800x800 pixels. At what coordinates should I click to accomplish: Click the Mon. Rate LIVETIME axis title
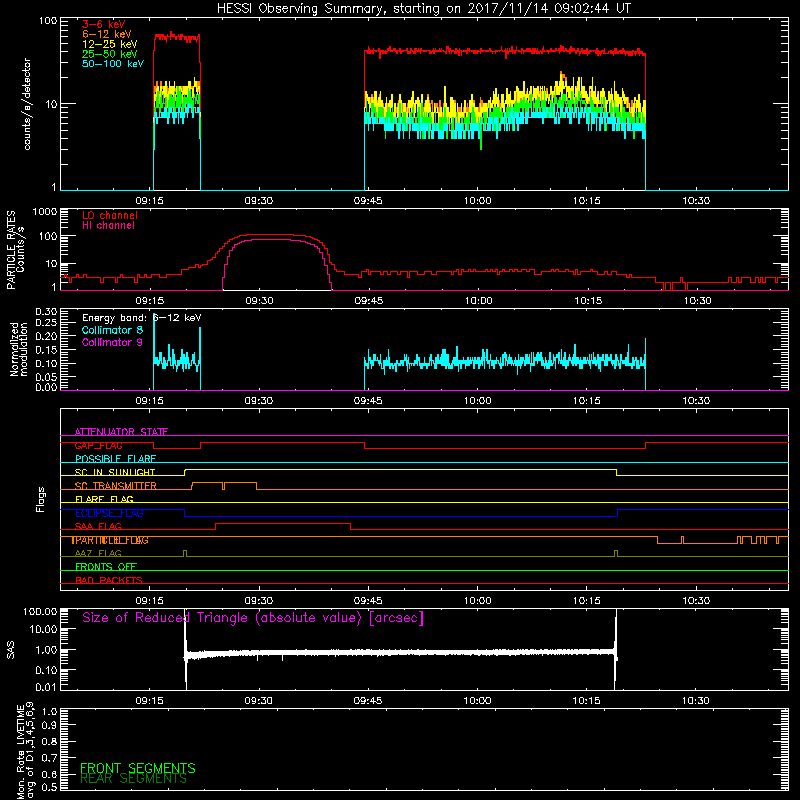24,751
